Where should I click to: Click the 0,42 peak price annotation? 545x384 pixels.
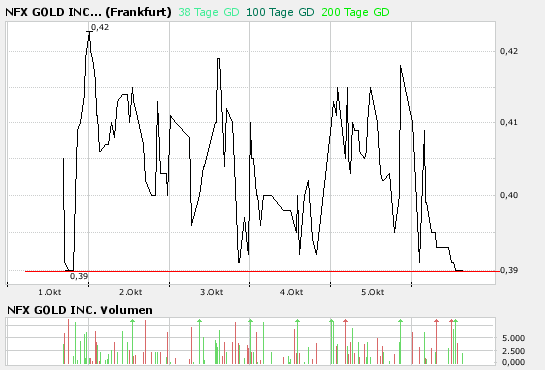click(x=100, y=27)
